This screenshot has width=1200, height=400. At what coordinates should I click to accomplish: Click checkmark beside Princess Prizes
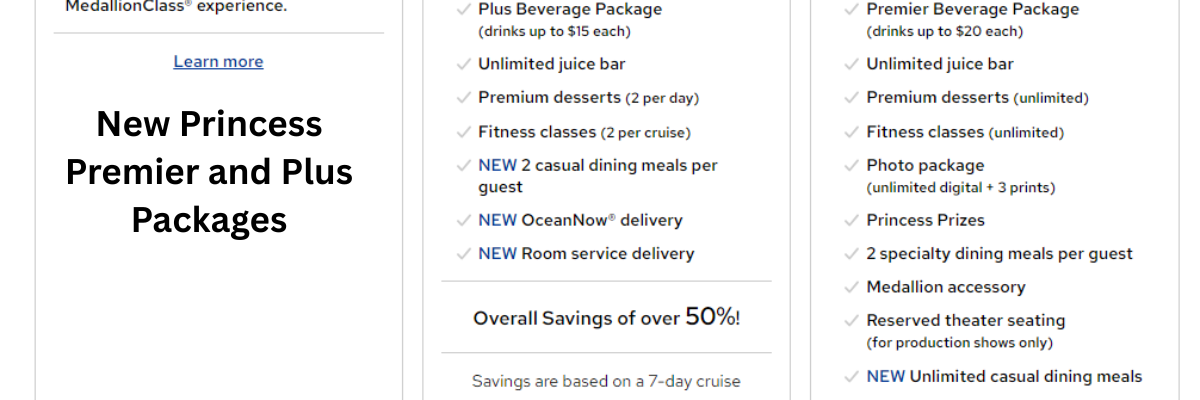pos(851,221)
